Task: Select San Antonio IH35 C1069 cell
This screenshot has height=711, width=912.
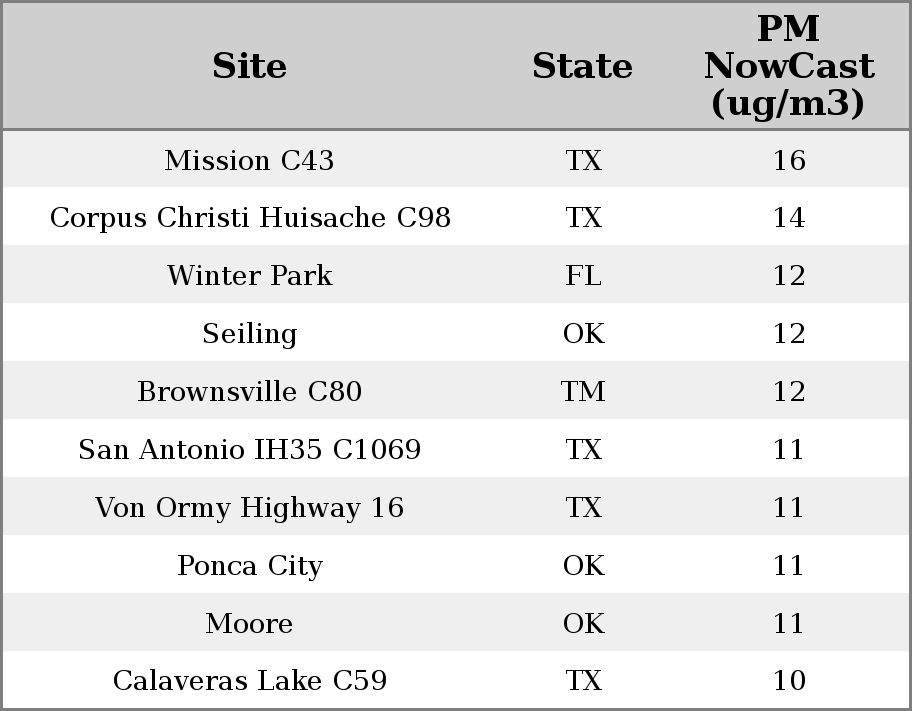Action: [x=249, y=450]
